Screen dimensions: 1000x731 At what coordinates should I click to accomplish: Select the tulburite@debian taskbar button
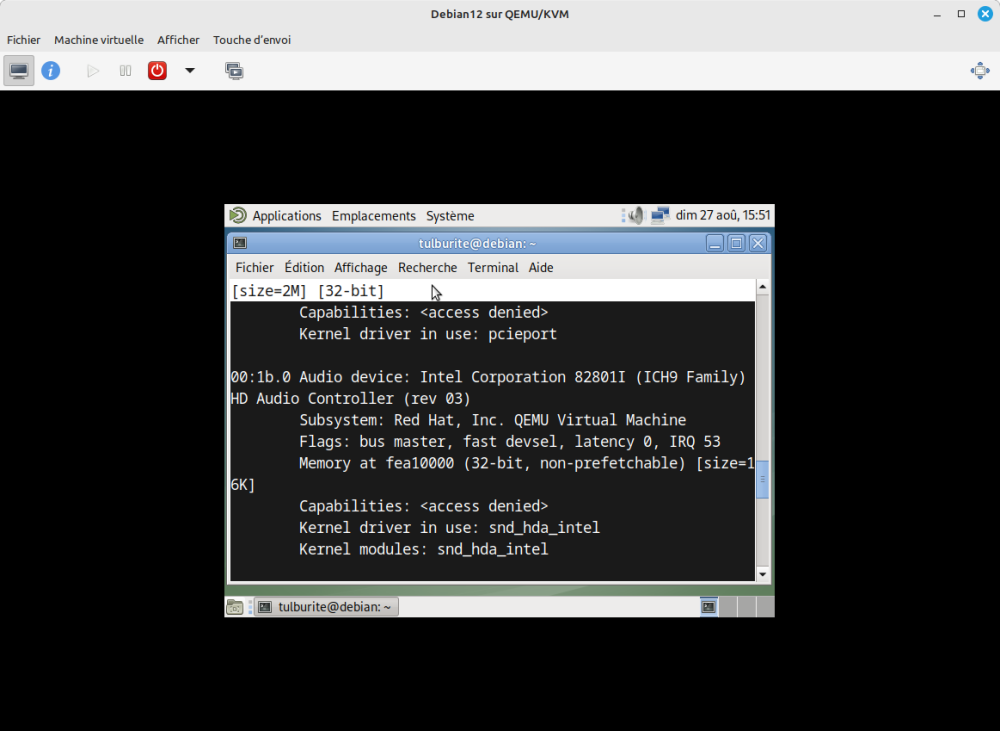(327, 607)
